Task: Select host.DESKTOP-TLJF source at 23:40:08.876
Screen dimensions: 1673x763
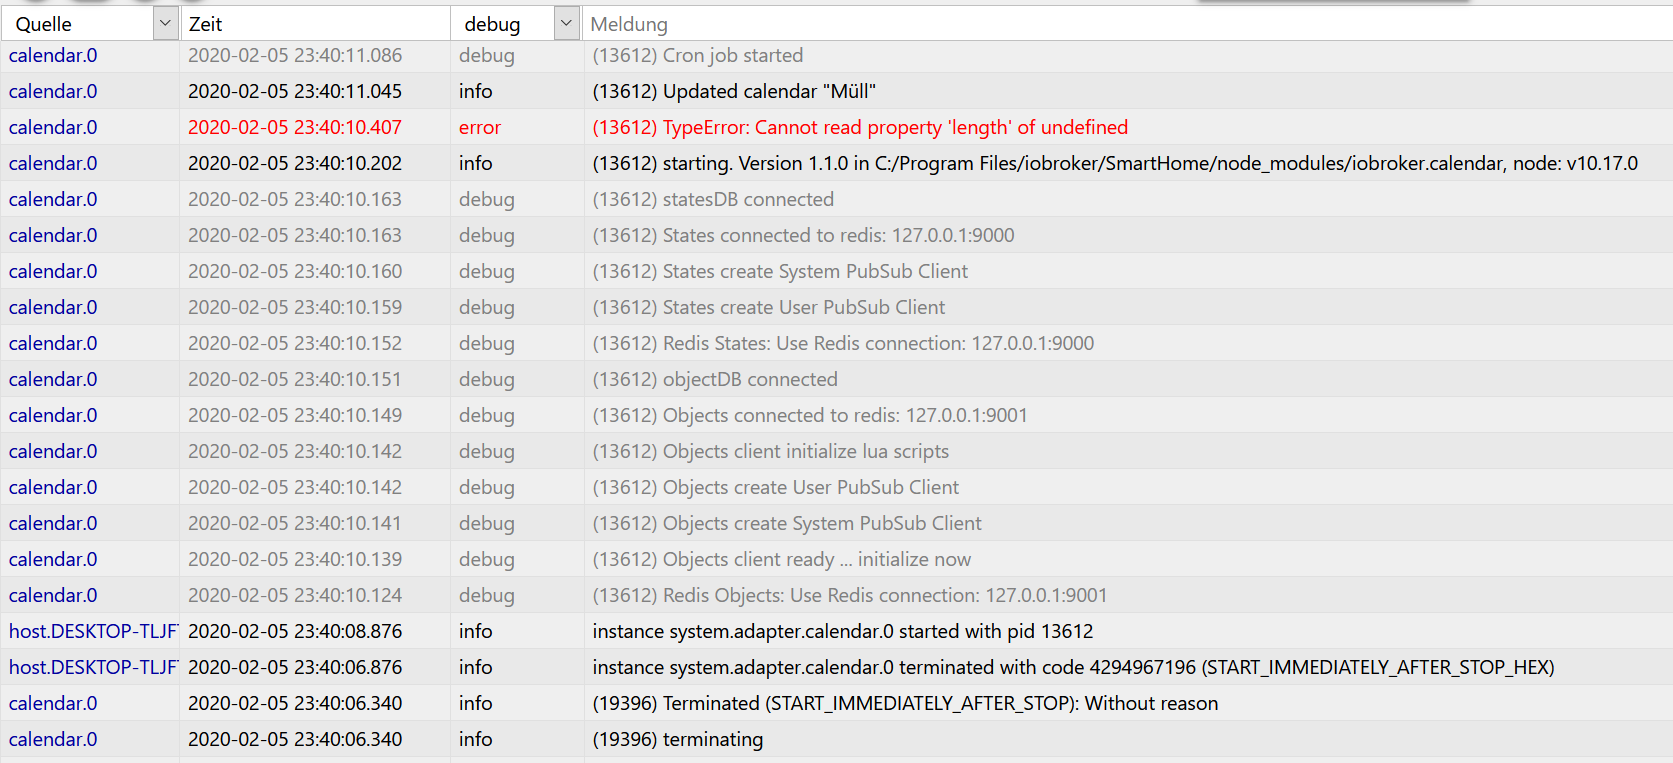Action: click(x=93, y=631)
